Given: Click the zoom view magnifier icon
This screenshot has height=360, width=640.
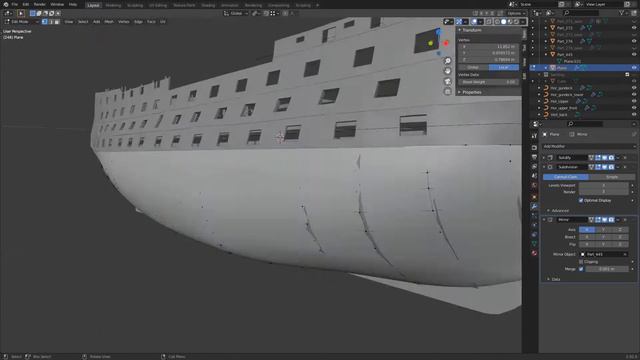Looking at the screenshot, I should point(448,61).
